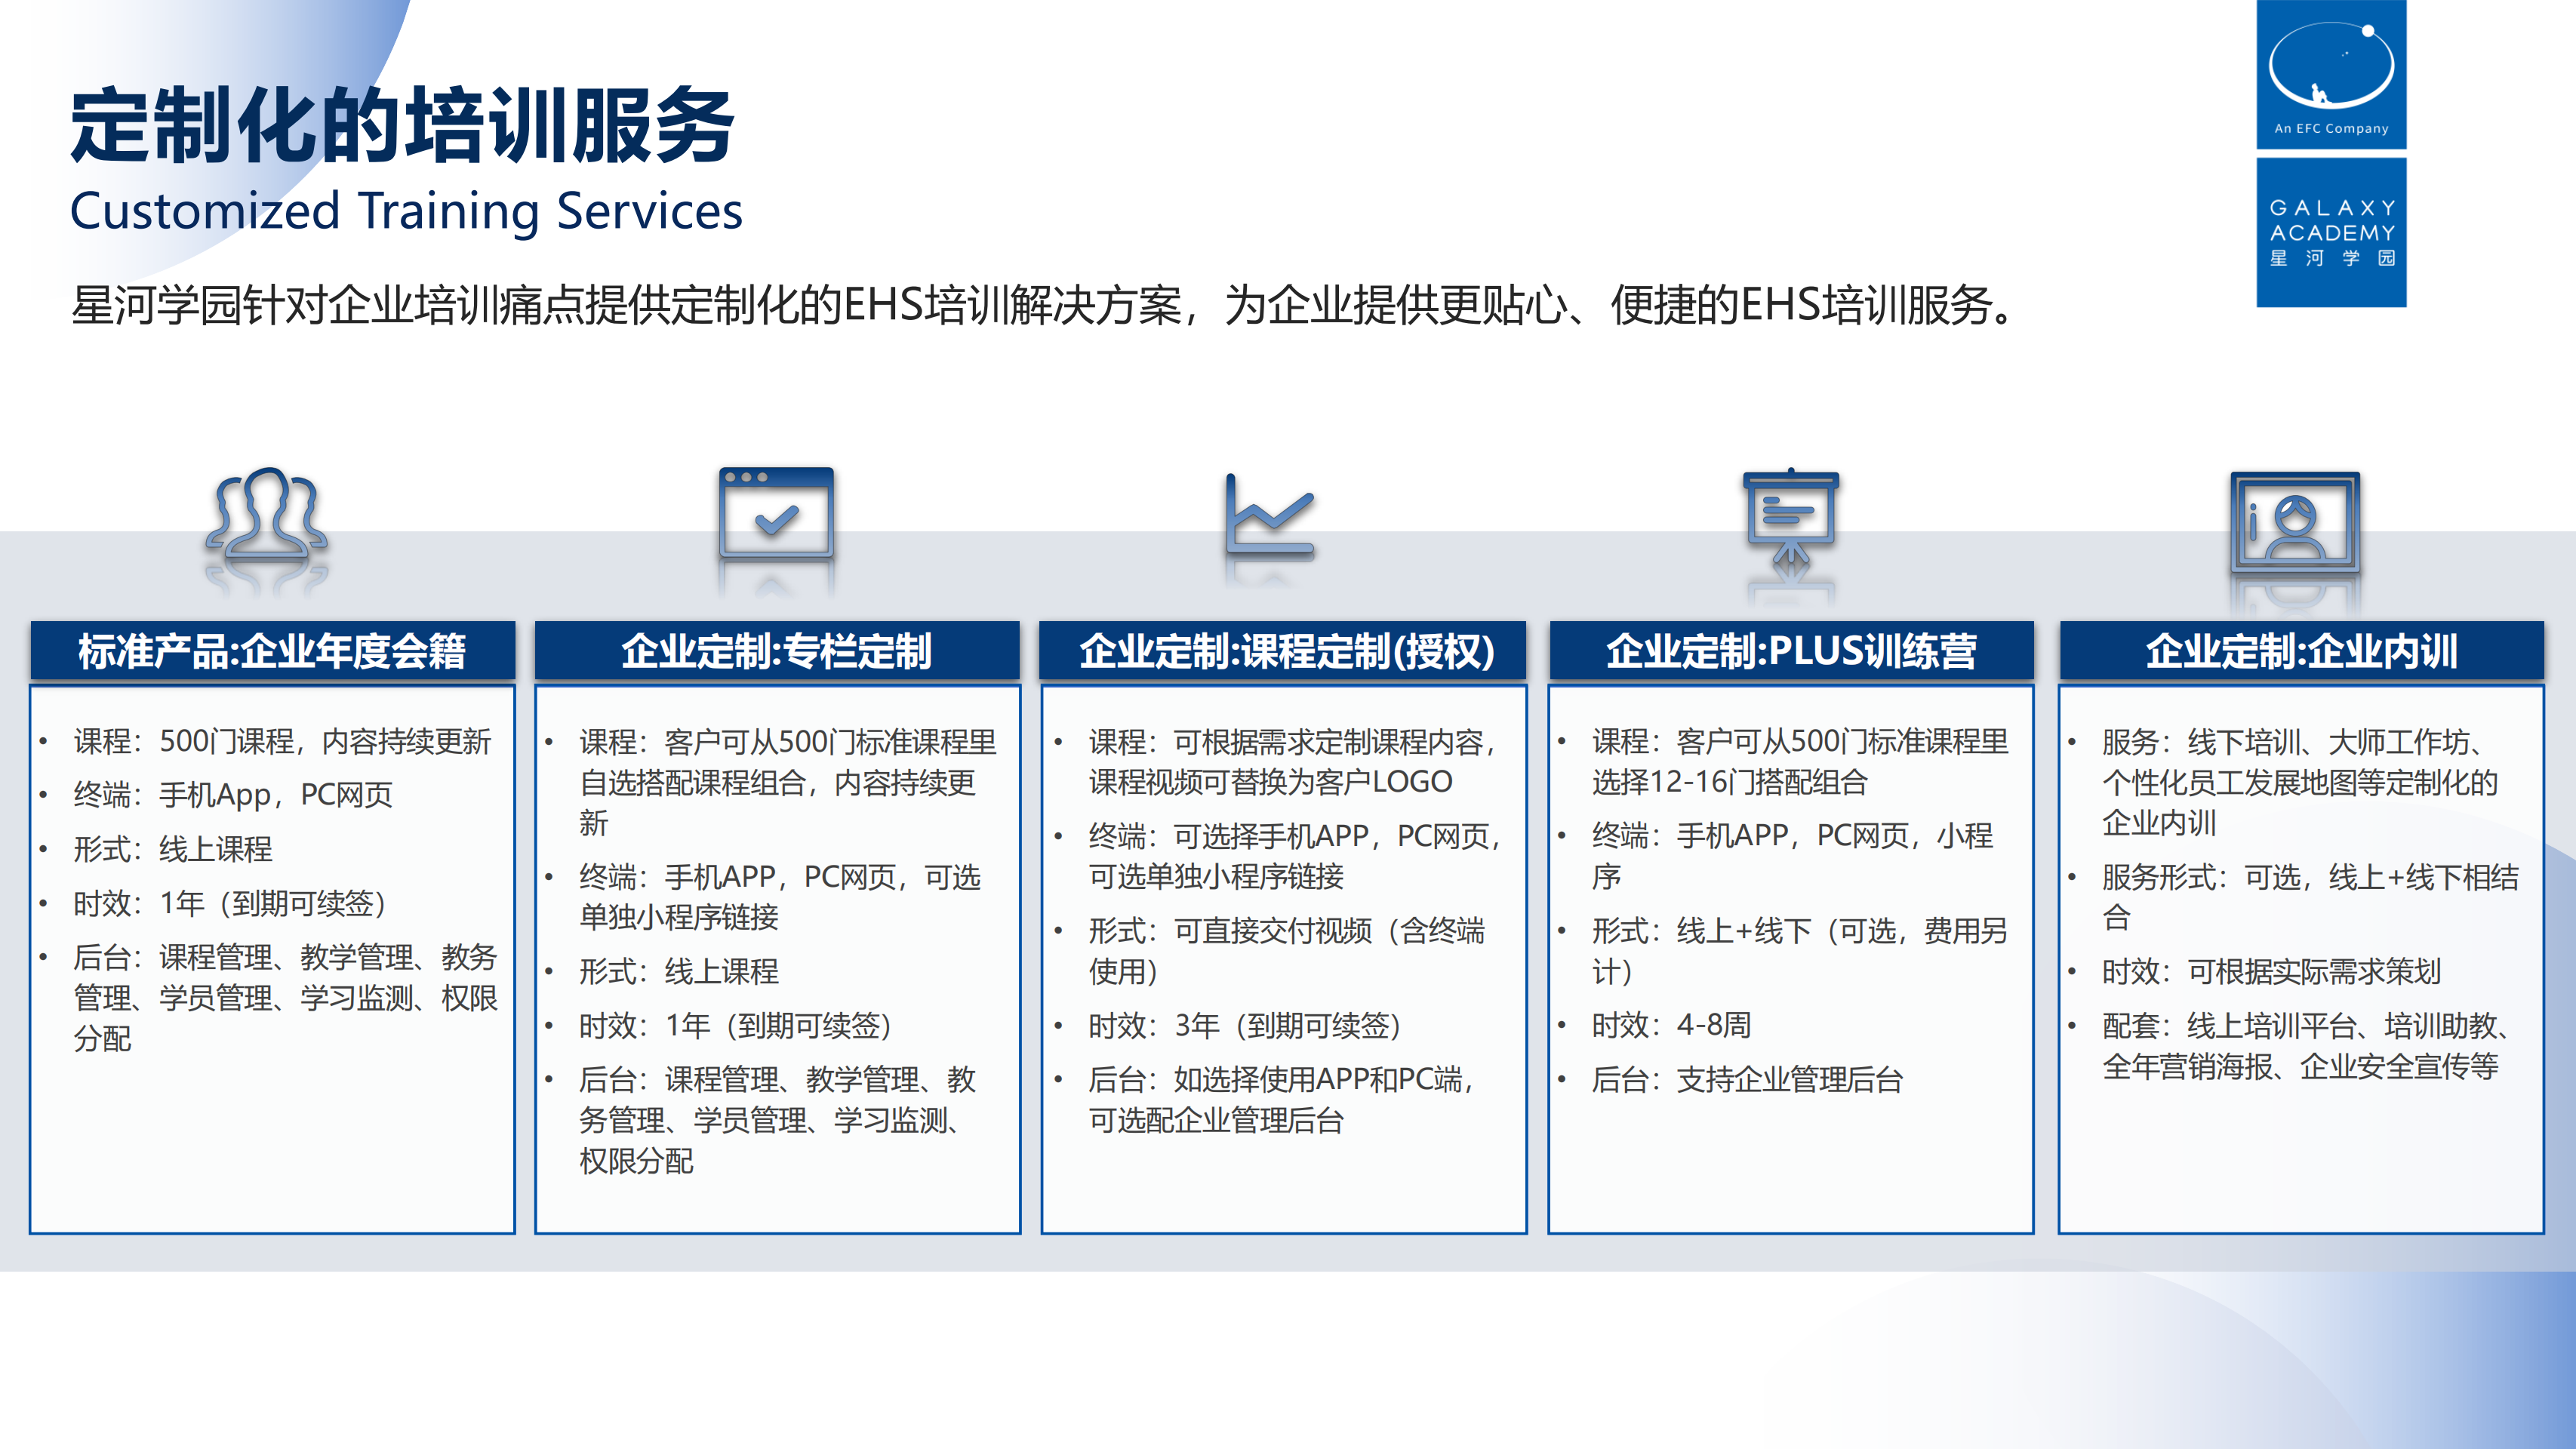Click 课程：客户可从500门 bullet in 专栏定制 card
Screen dimensions: 2576x1449
788,782
